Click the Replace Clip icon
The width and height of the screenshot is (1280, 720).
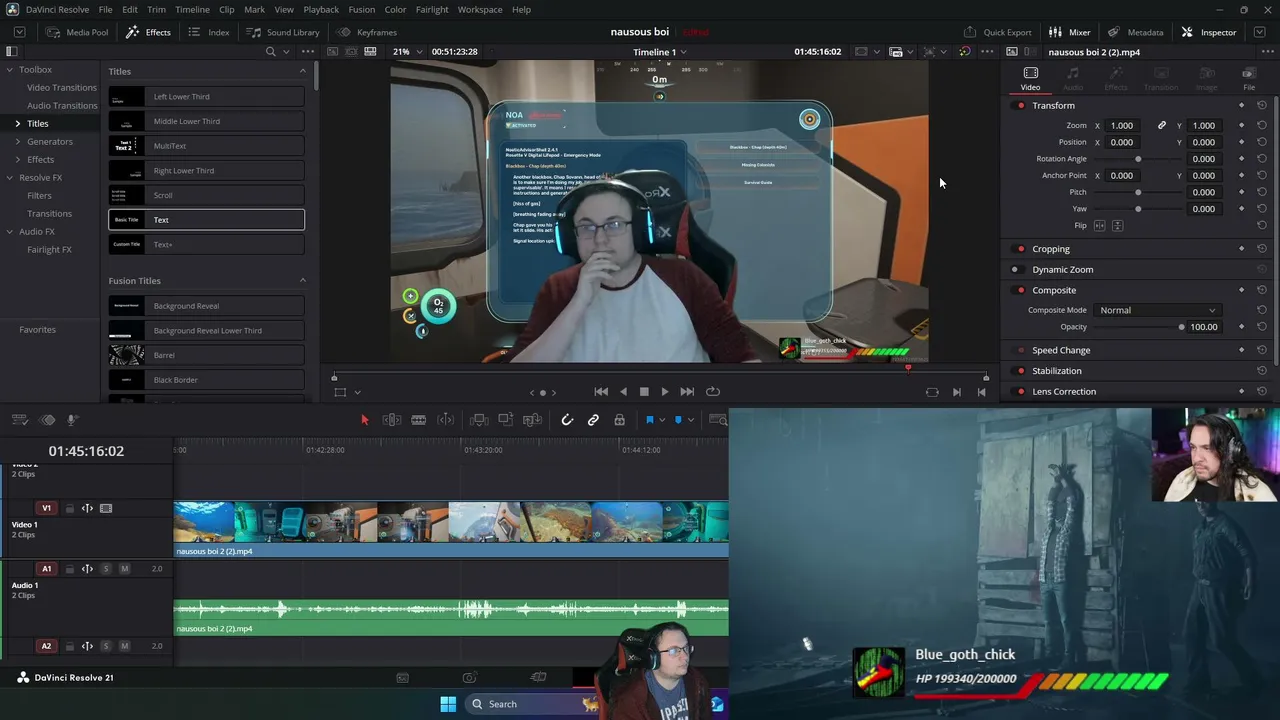coord(532,420)
